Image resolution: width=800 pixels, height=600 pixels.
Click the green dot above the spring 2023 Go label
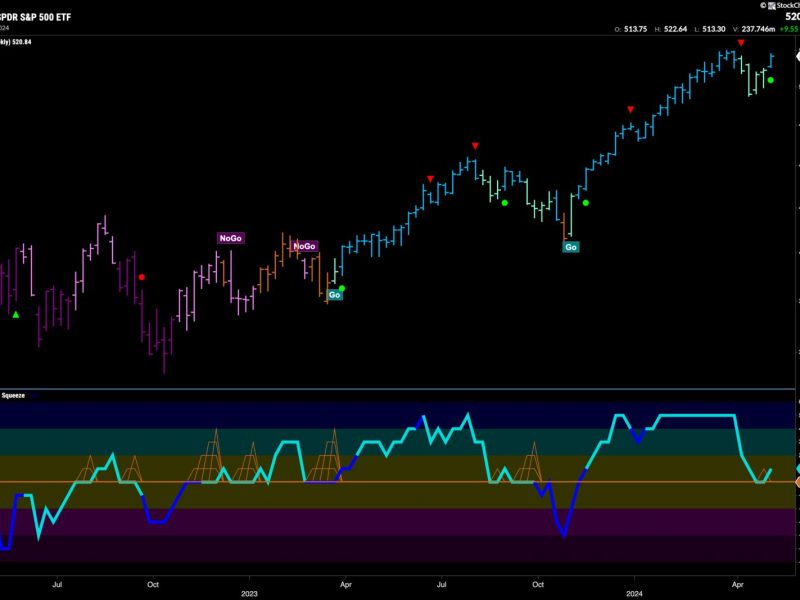pyautogui.click(x=342, y=289)
